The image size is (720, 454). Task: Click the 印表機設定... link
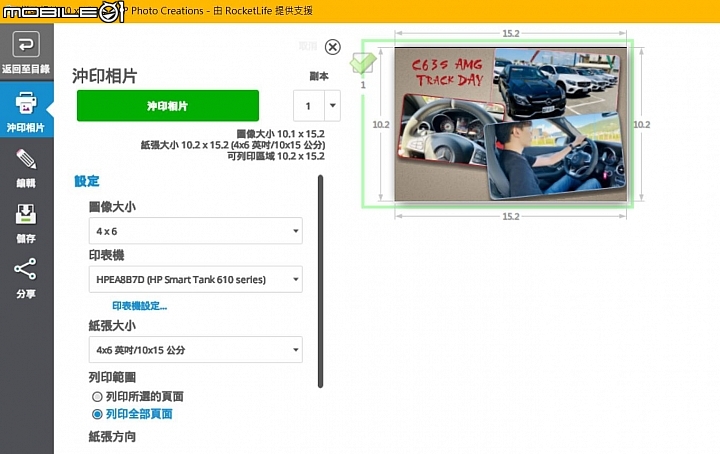[140, 306]
